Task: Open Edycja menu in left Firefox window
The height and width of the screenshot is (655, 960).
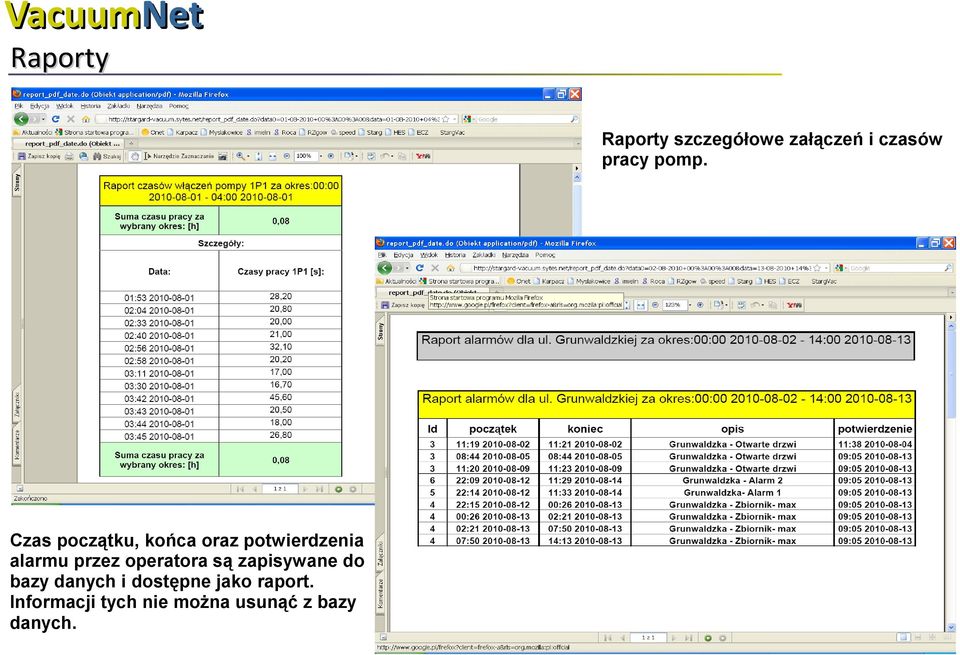Action: click(x=39, y=106)
